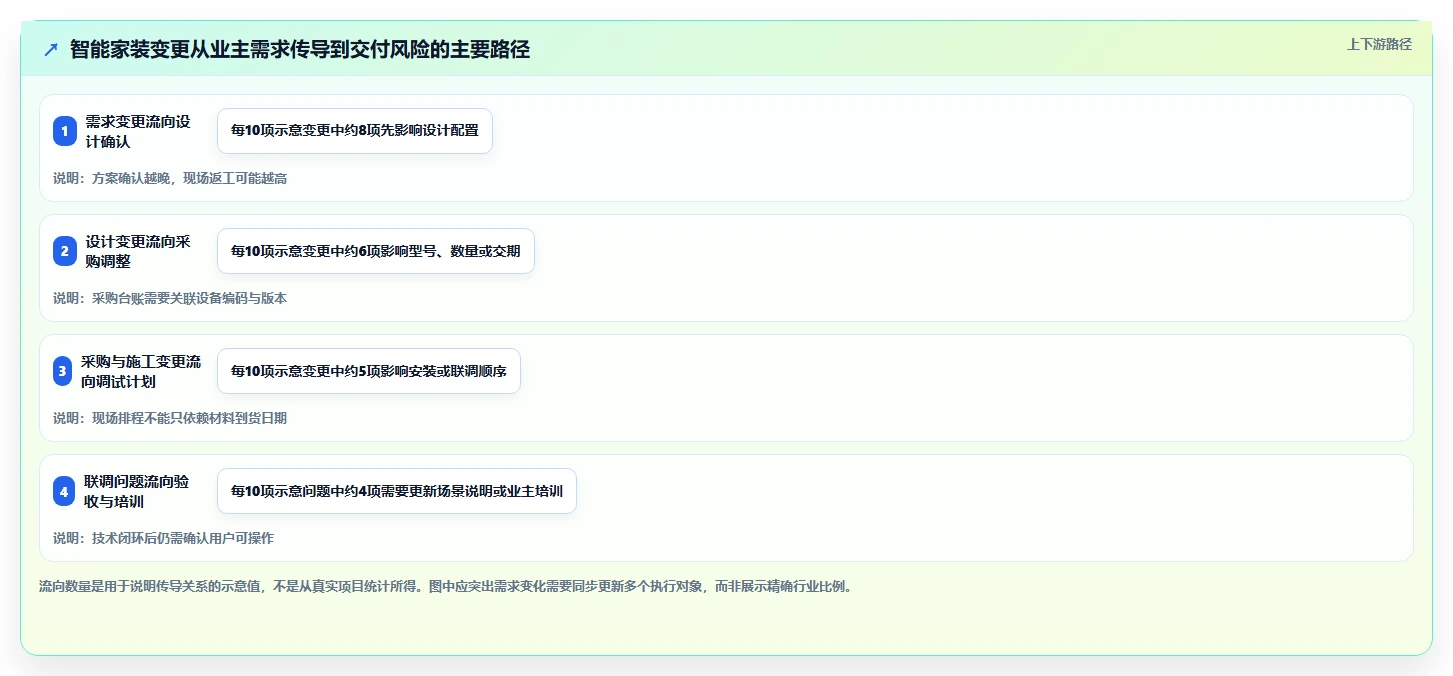This screenshot has height=676, width=1453.
Task: Select the 需求变更流向设计确认 step heading
Action: (x=137, y=131)
